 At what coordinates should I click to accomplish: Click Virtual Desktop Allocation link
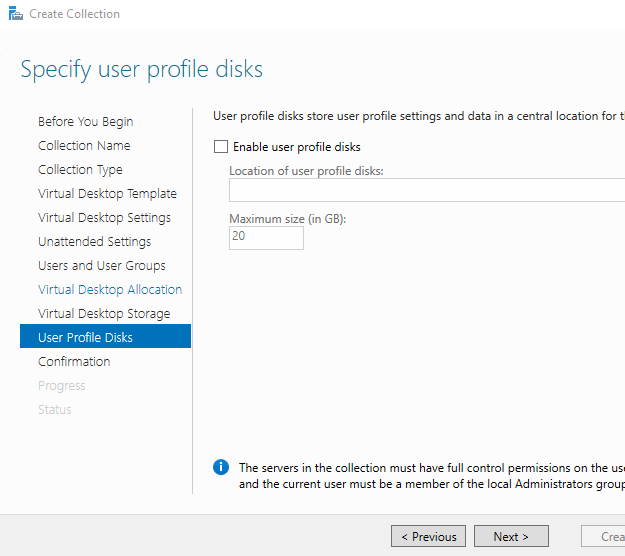point(110,290)
